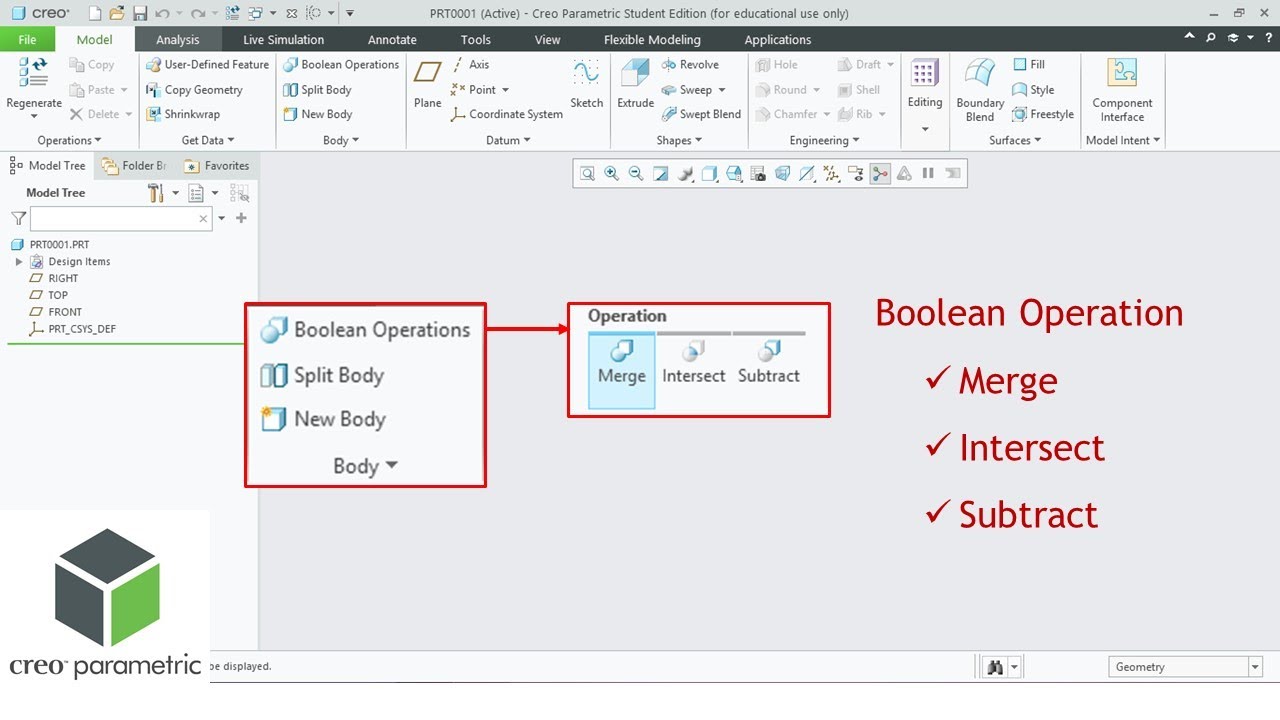Open the Model Intent group dropdown

click(x=1123, y=141)
